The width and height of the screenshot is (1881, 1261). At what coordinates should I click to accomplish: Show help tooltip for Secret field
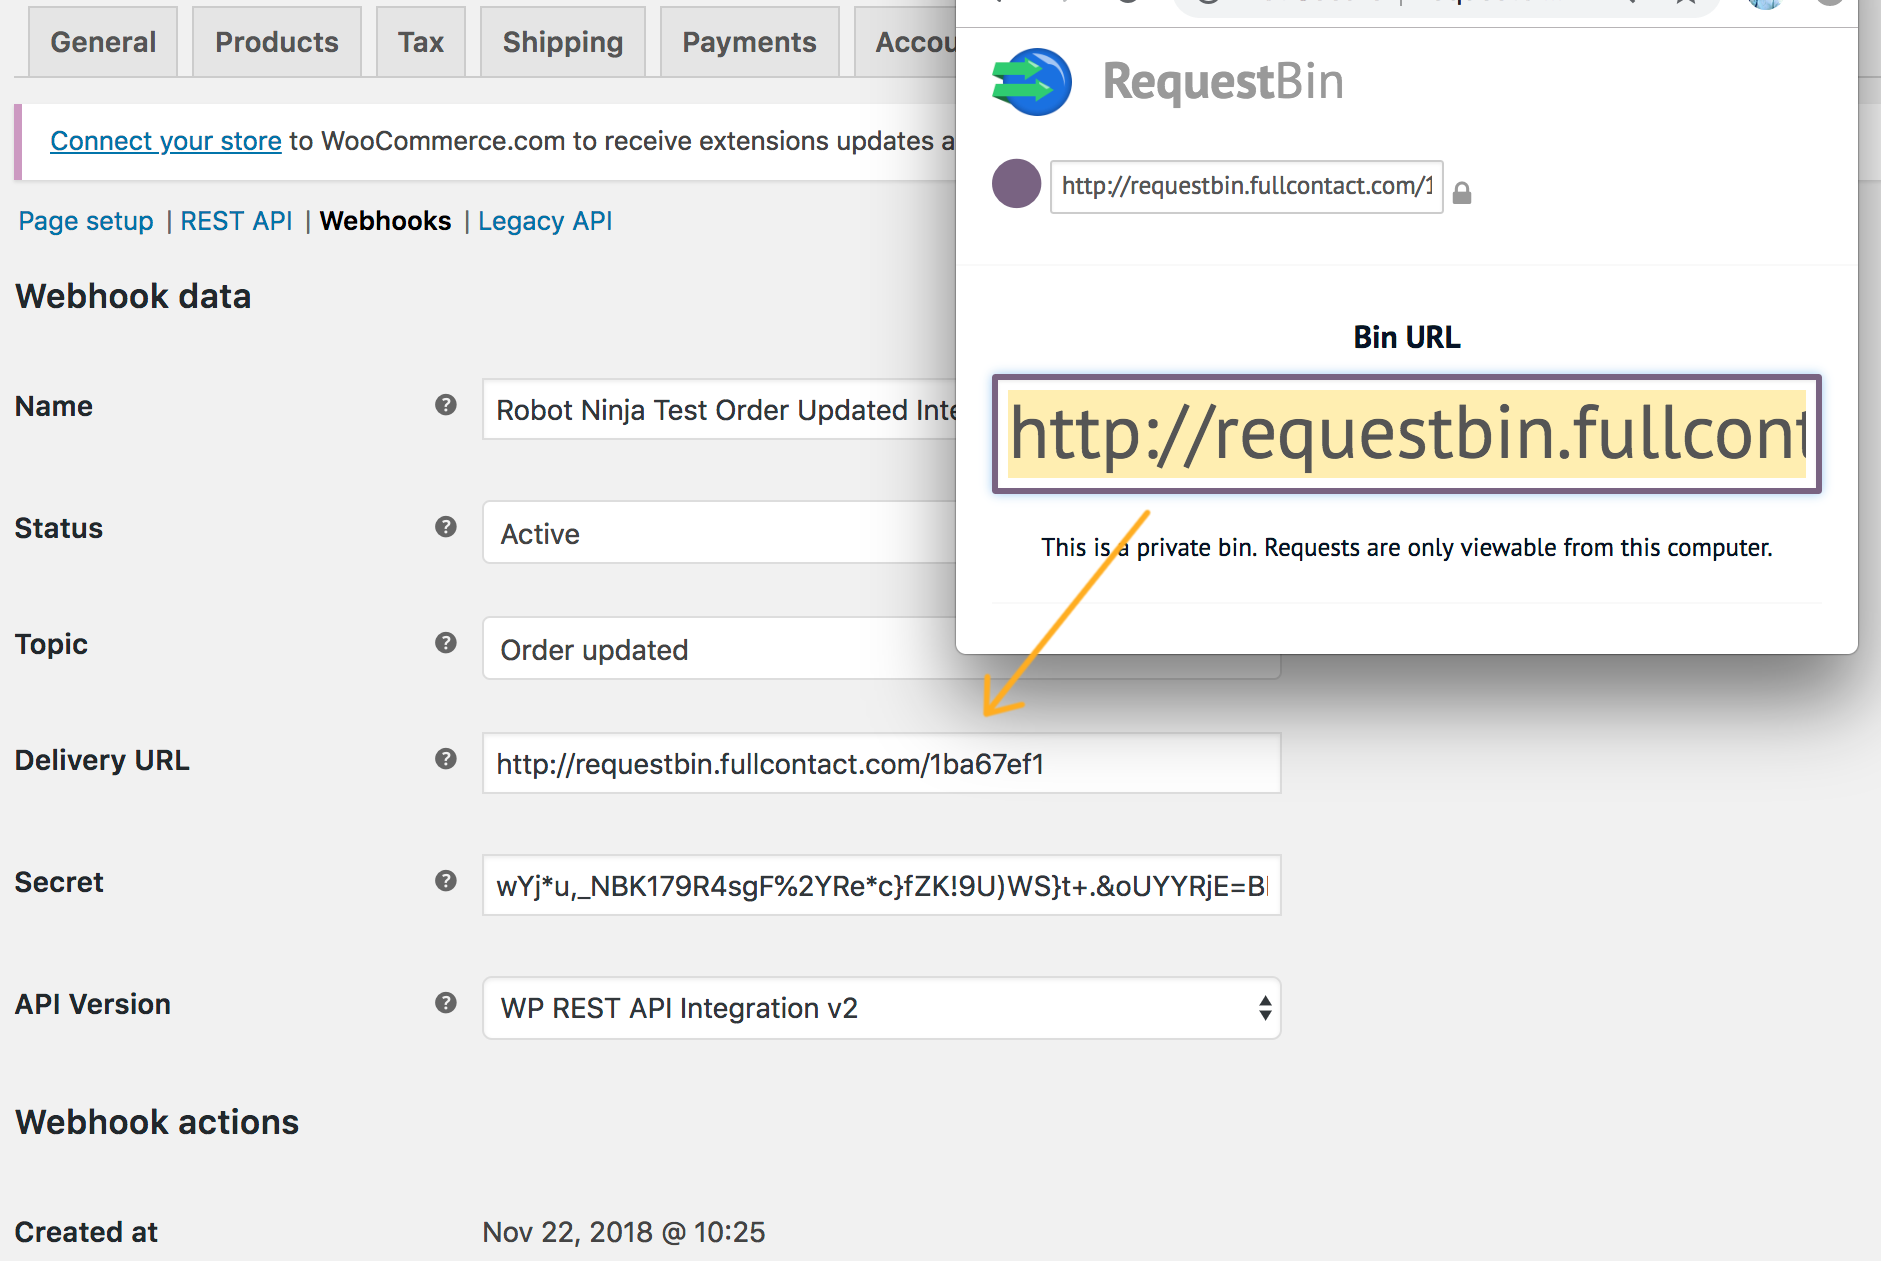coord(446,881)
